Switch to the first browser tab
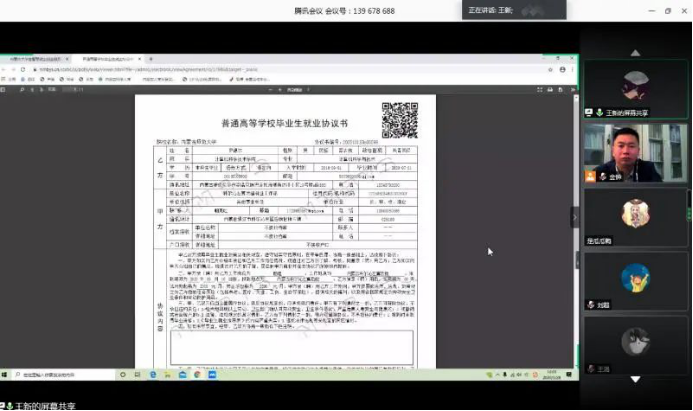Viewport: 693px width, 411px height. click(33, 60)
